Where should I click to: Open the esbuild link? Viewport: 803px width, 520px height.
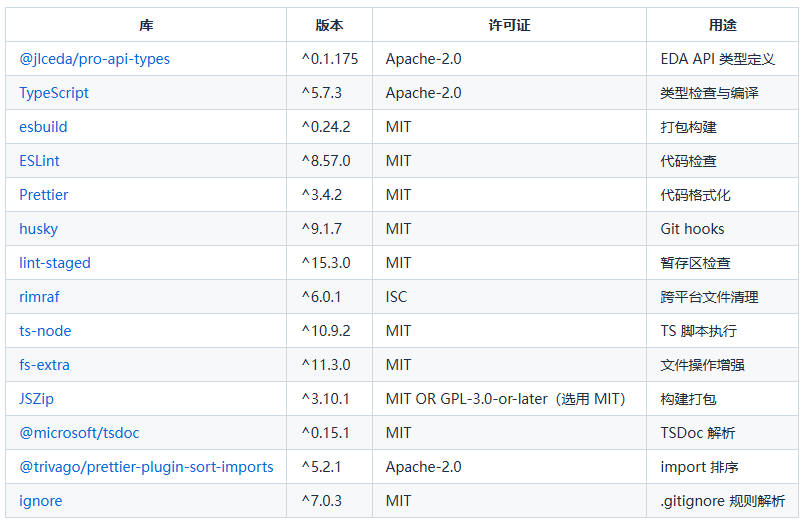click(43, 127)
